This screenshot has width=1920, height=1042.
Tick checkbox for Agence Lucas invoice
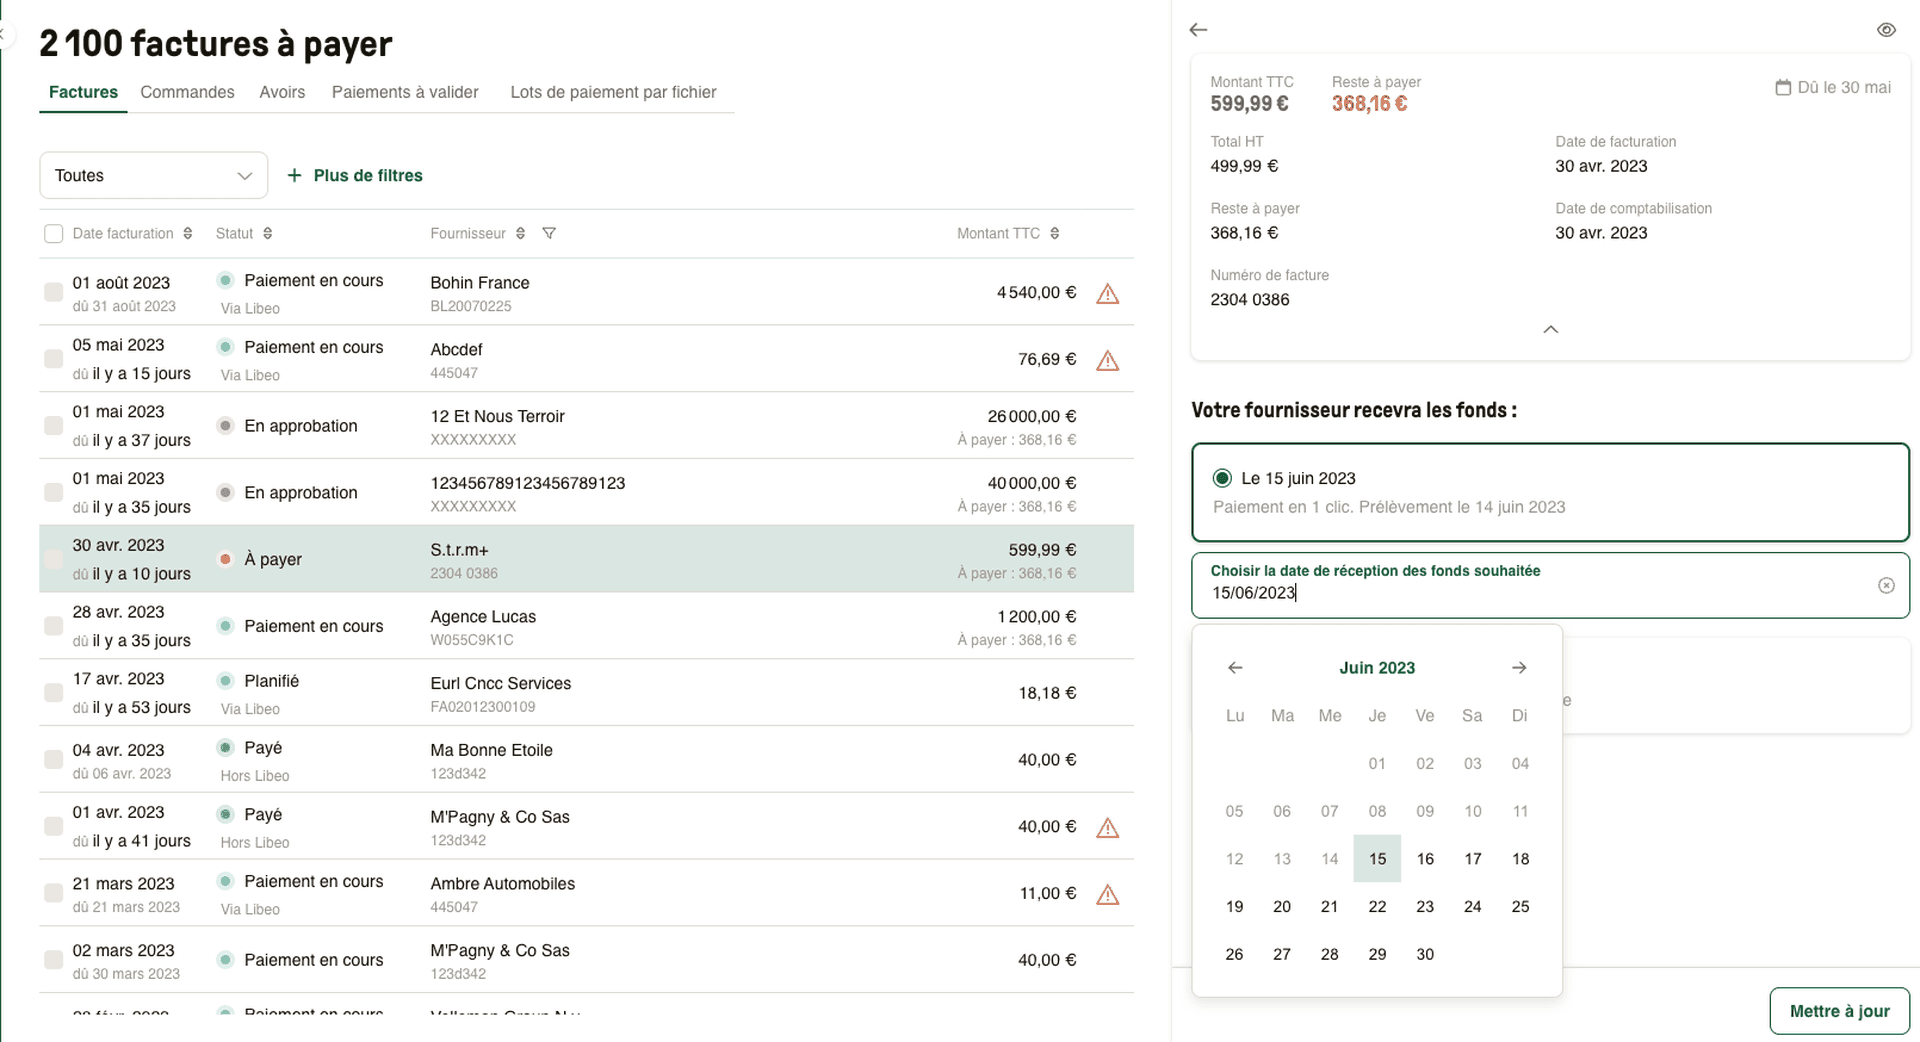(x=54, y=626)
